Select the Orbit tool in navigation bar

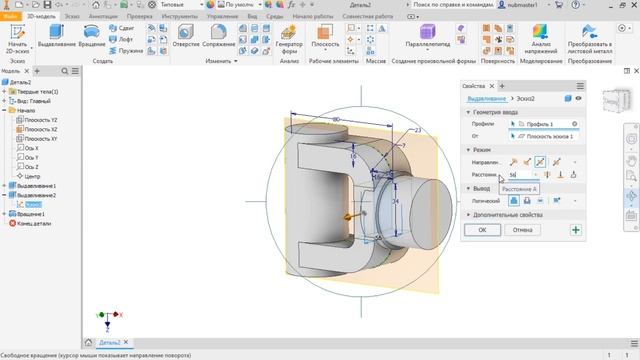(x=631, y=196)
